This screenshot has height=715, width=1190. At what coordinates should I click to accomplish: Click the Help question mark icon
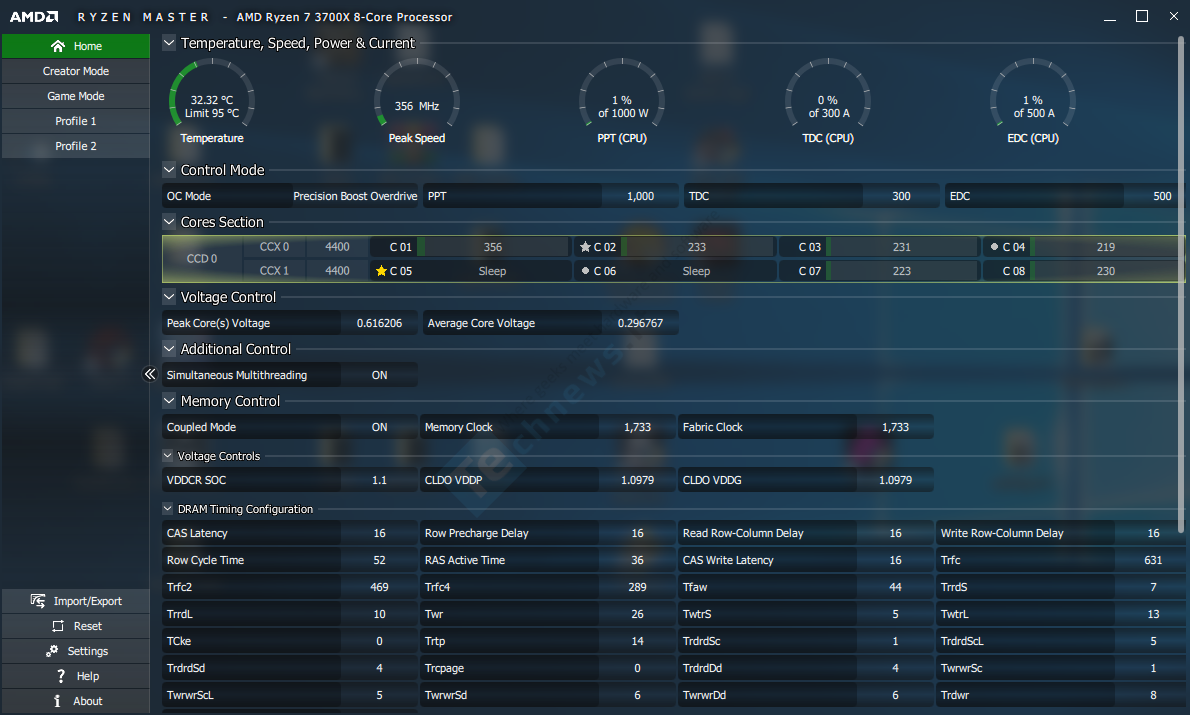click(x=61, y=676)
